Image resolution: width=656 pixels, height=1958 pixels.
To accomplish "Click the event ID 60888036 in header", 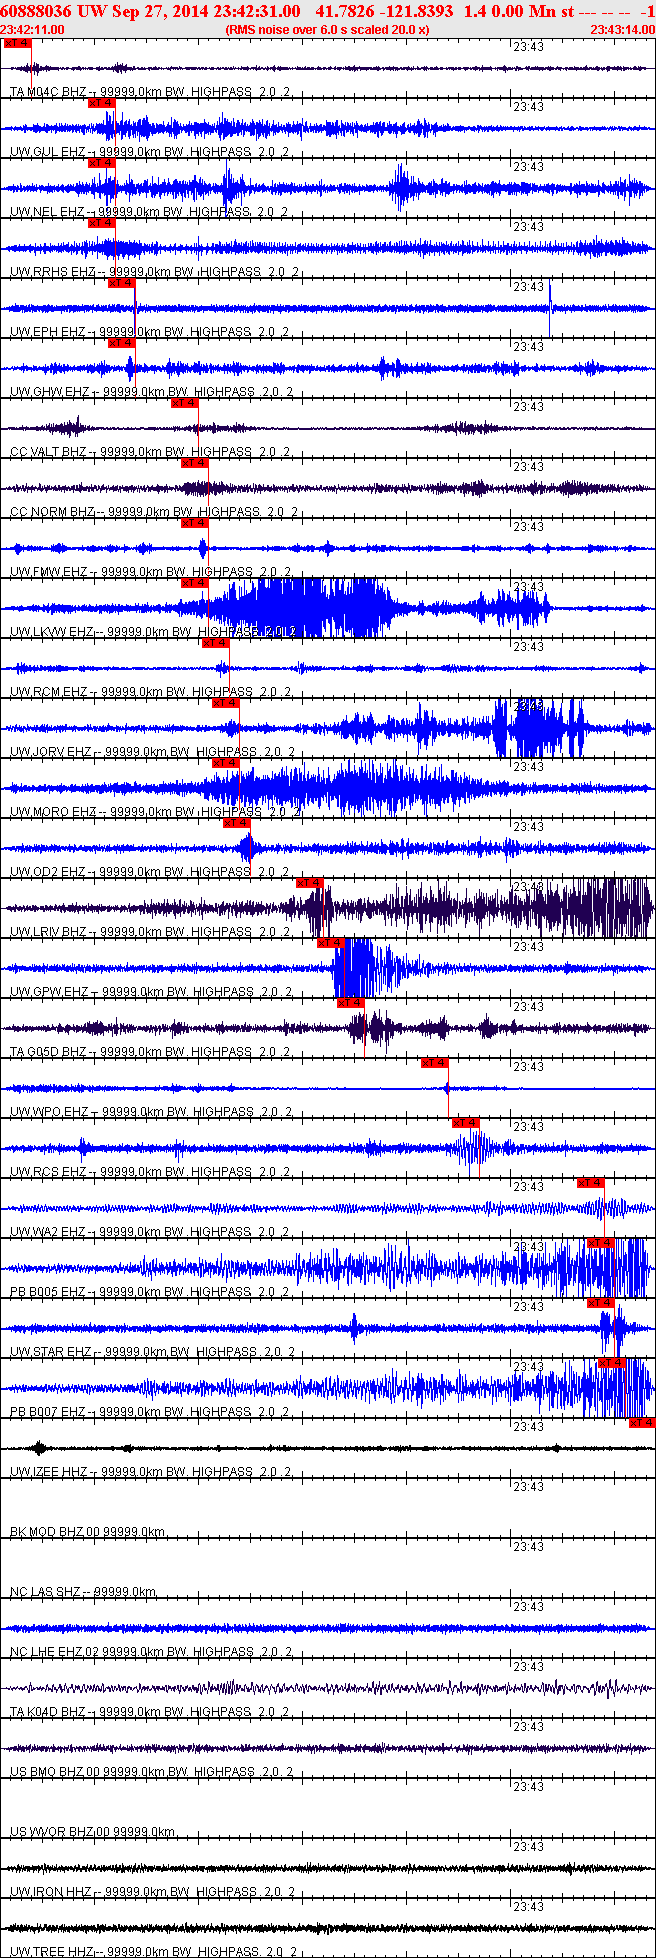I will [37, 10].
